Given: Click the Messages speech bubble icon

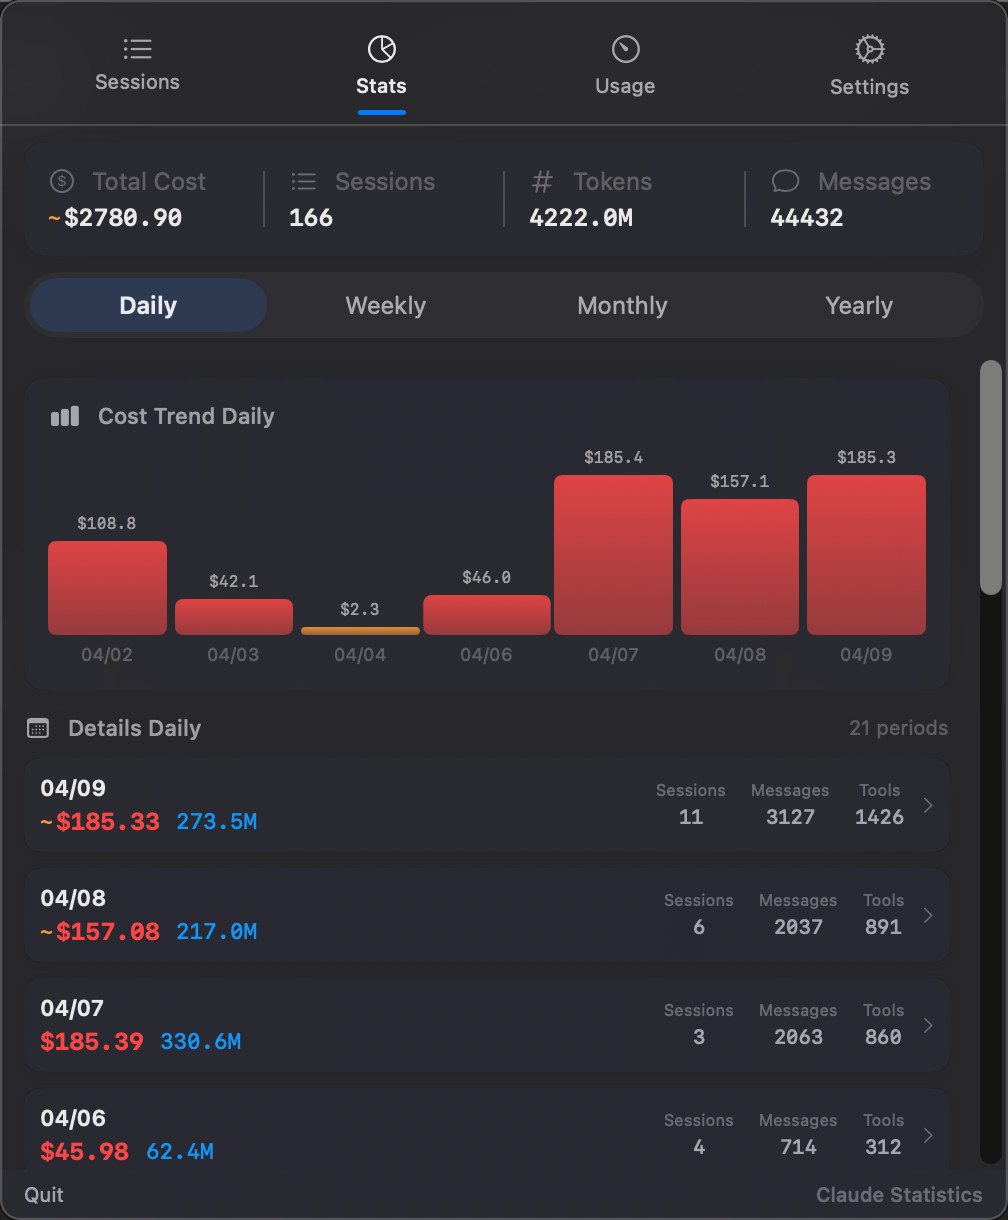Looking at the screenshot, I should (785, 181).
